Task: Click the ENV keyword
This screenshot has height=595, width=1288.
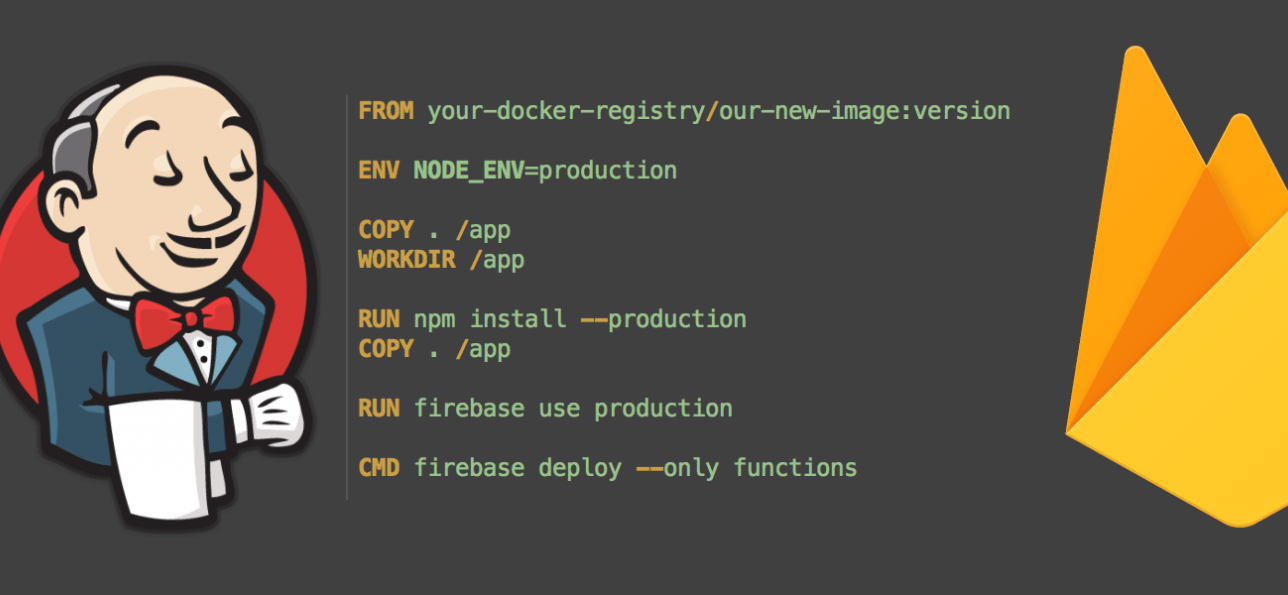Action: (379, 170)
